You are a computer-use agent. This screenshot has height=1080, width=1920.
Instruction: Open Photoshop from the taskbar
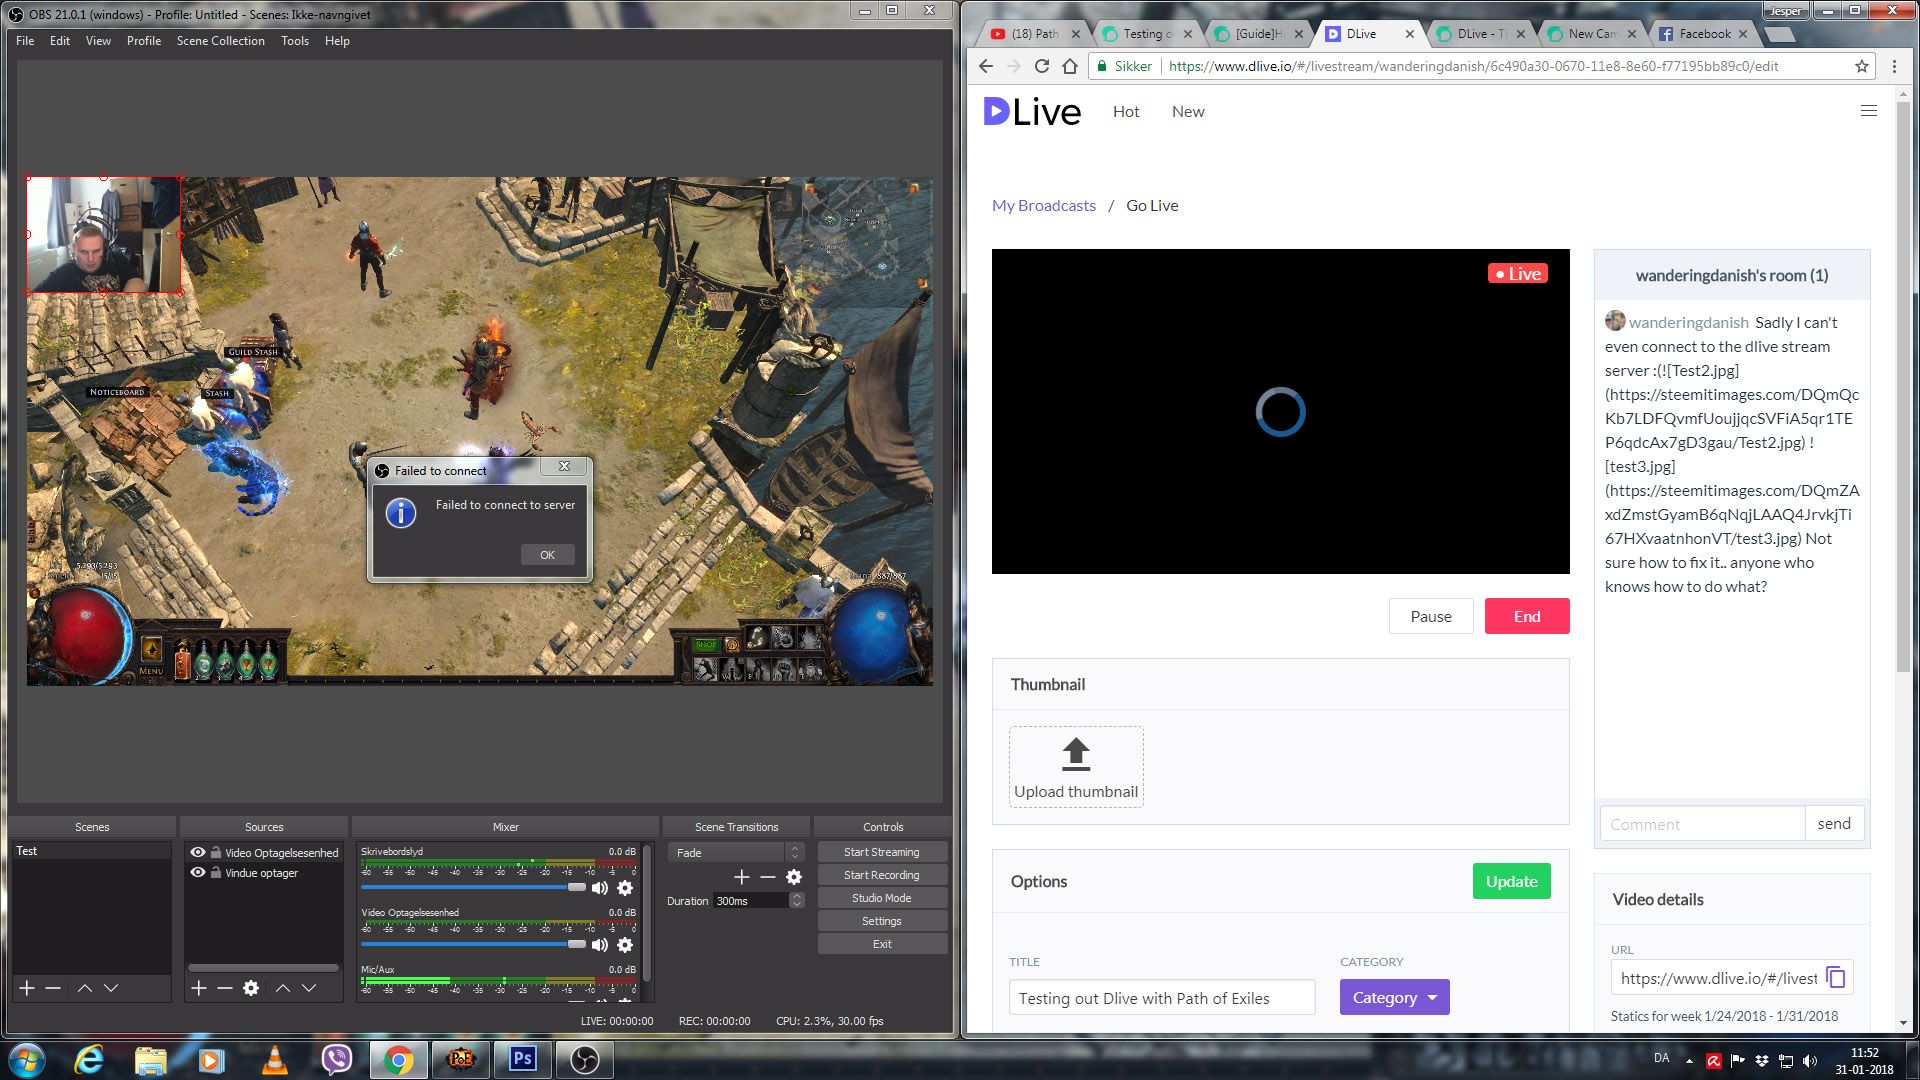(x=523, y=1059)
